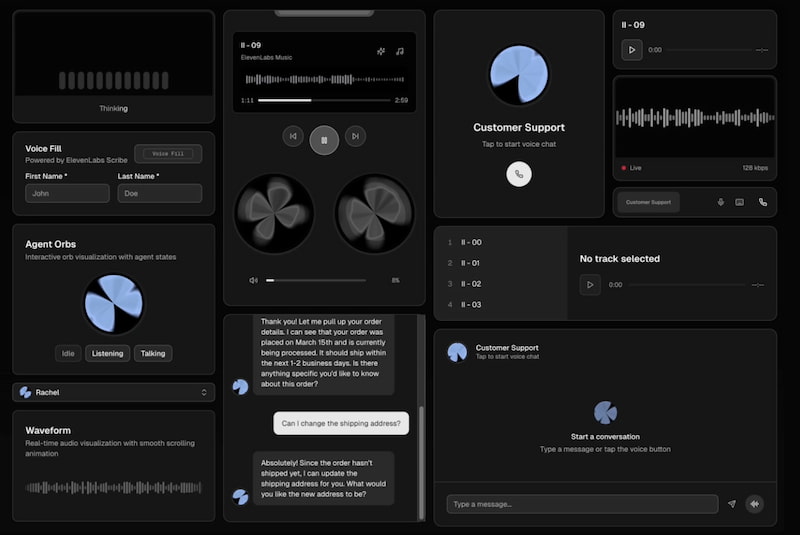Screen dimensions: 800x535
Task: Click the voice button beside message input
Action: [x=754, y=504]
